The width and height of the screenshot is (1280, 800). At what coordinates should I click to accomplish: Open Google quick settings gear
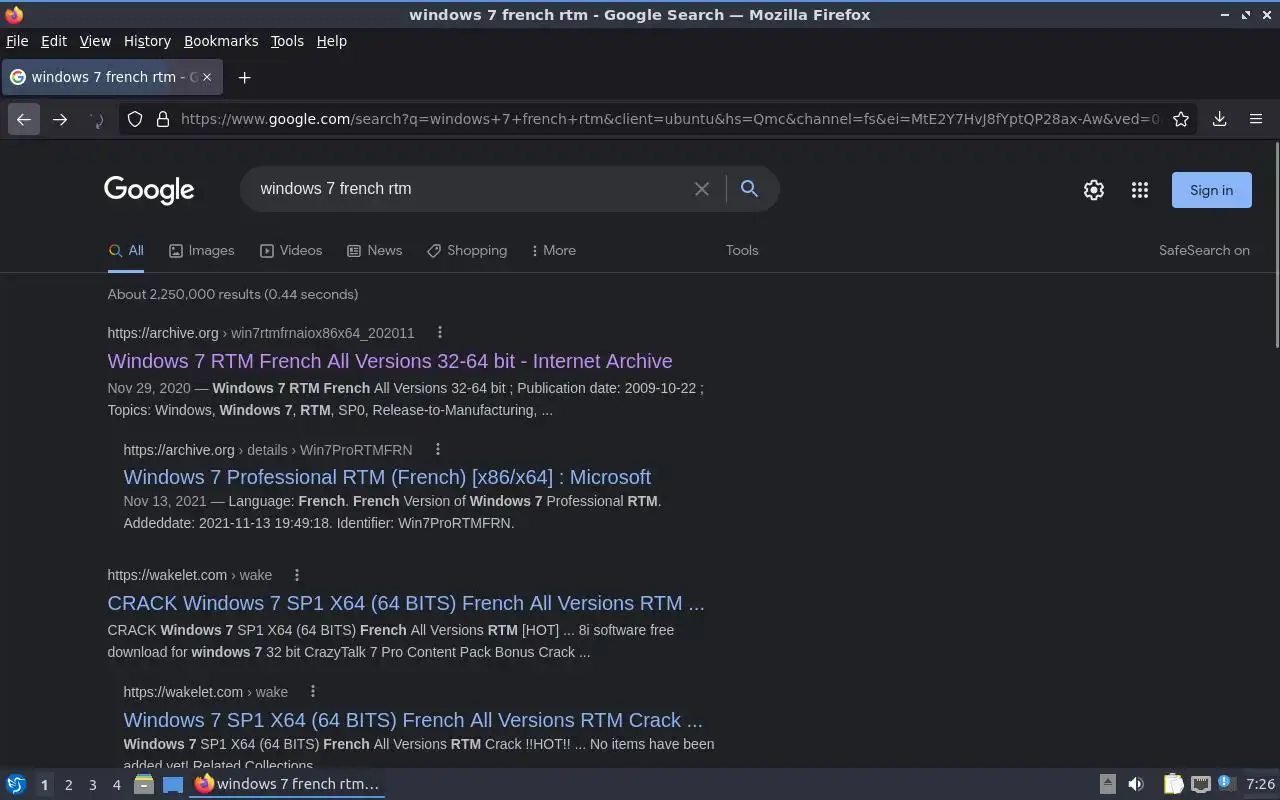tap(1094, 190)
